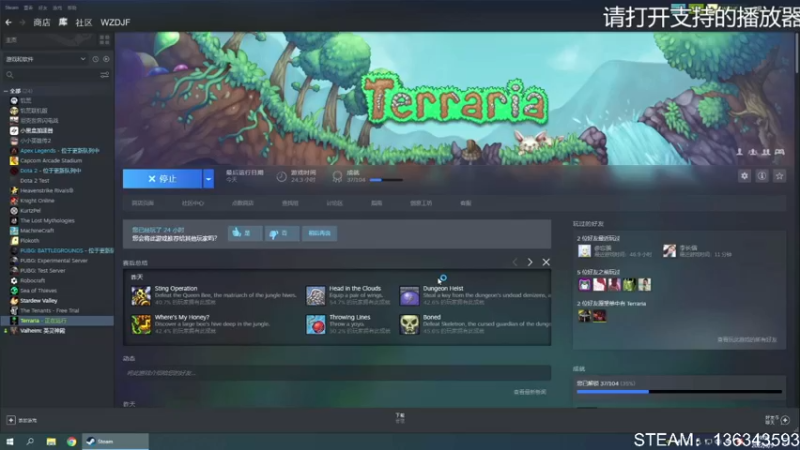The width and height of the screenshot is (800, 450).
Task: Open Windows taskbar search
Action: pos(30,441)
